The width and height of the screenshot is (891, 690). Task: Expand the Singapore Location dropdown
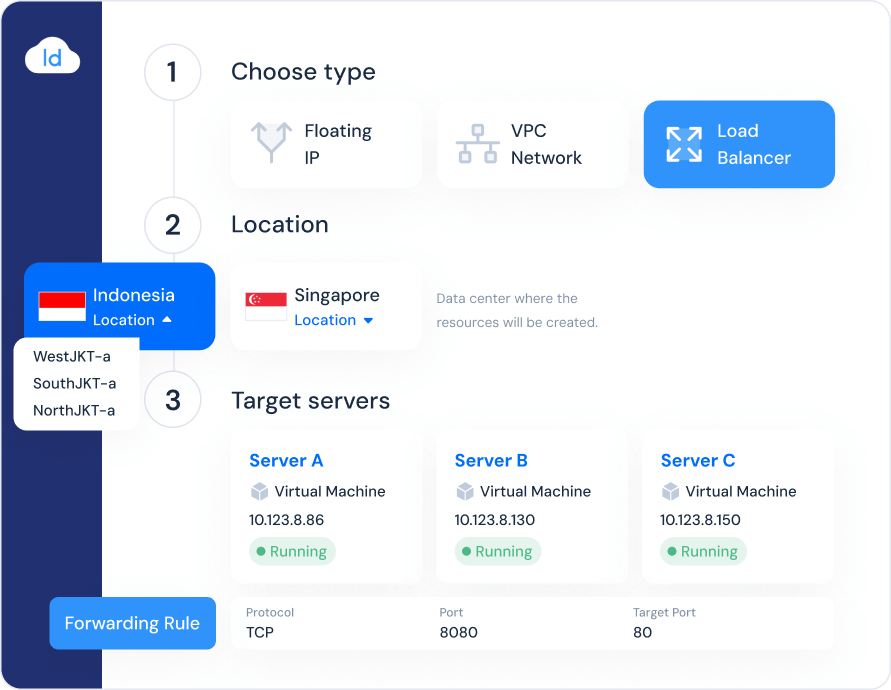point(333,320)
